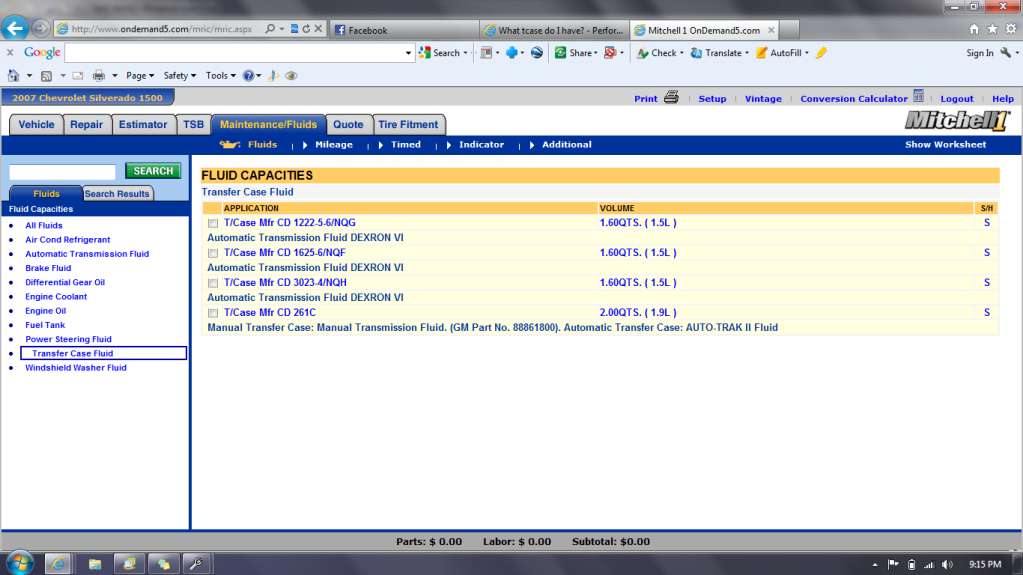Open the Safety dropdown menu
Image resolution: width=1023 pixels, height=575 pixels.
[x=179, y=76]
